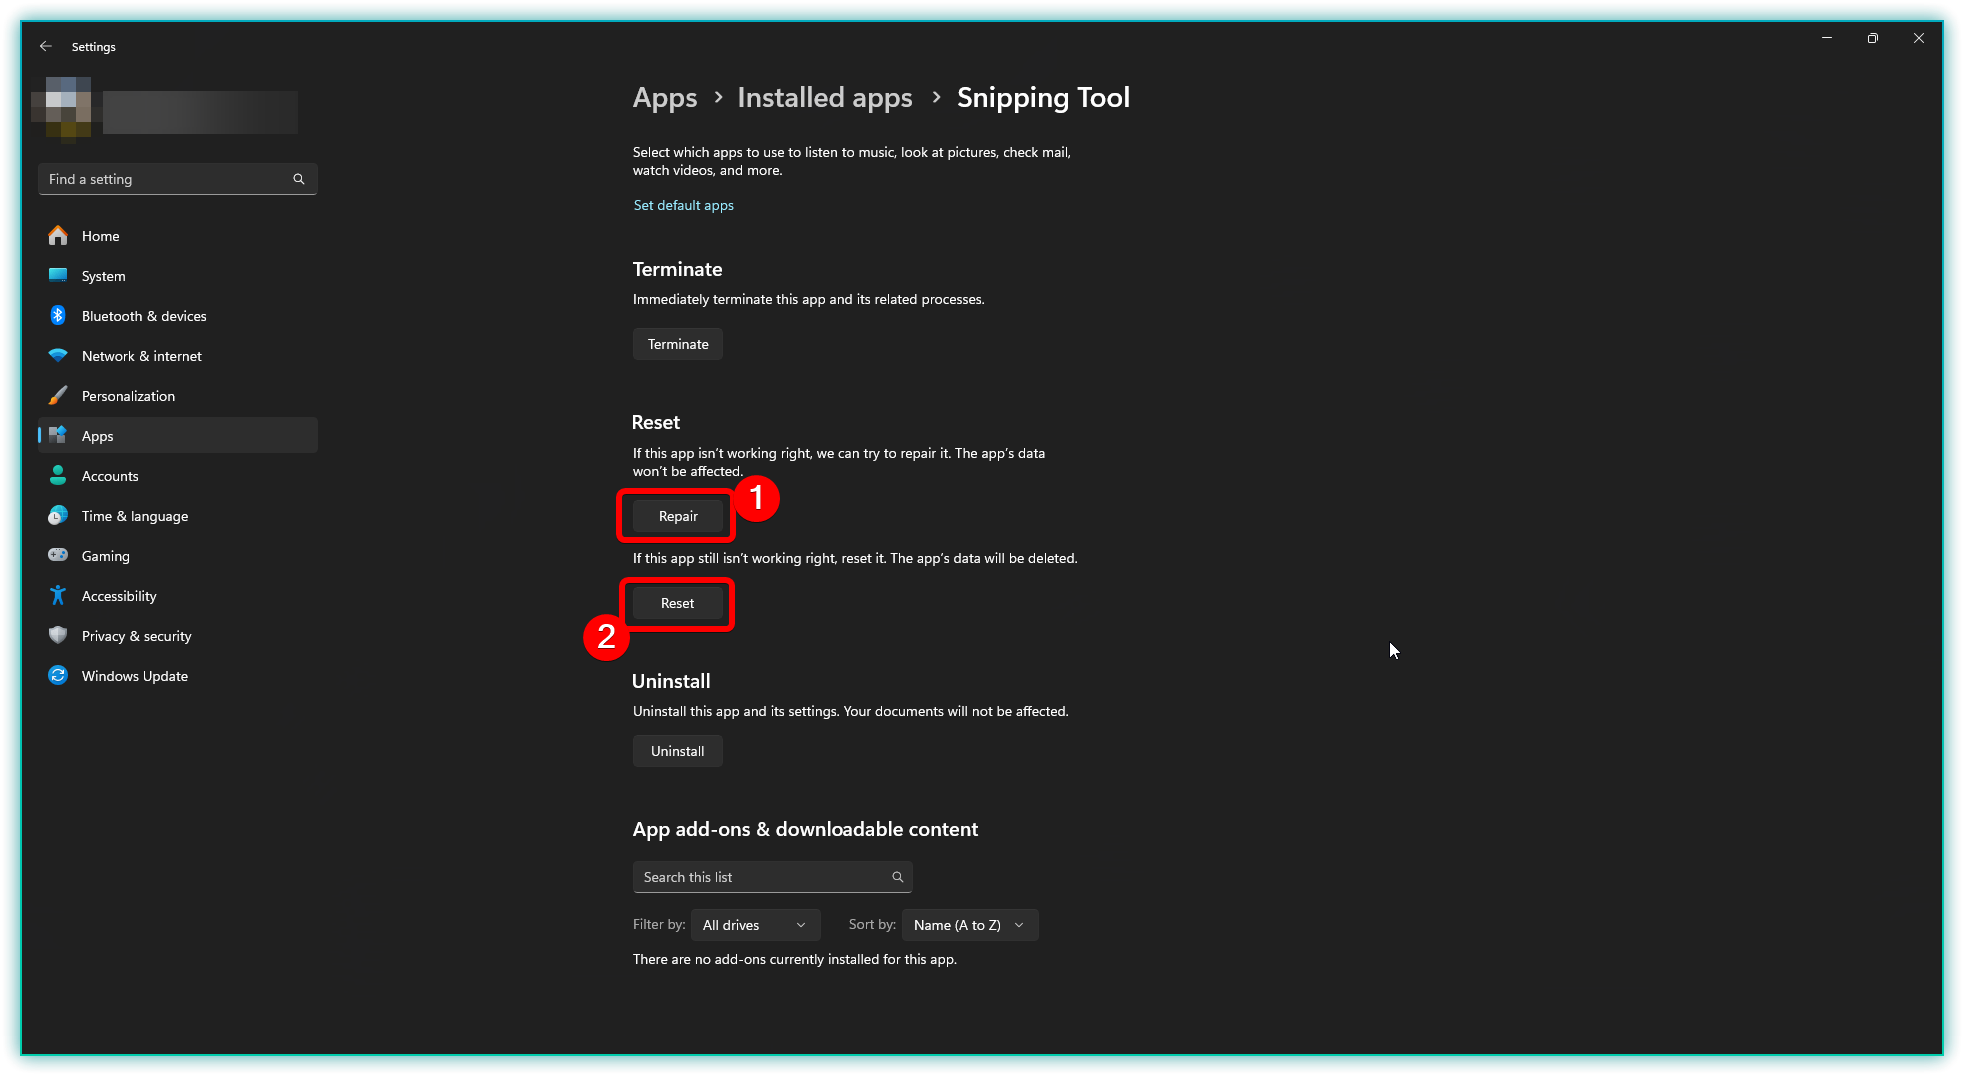
Task: Click the back arrow in the title bar
Action: point(46,47)
